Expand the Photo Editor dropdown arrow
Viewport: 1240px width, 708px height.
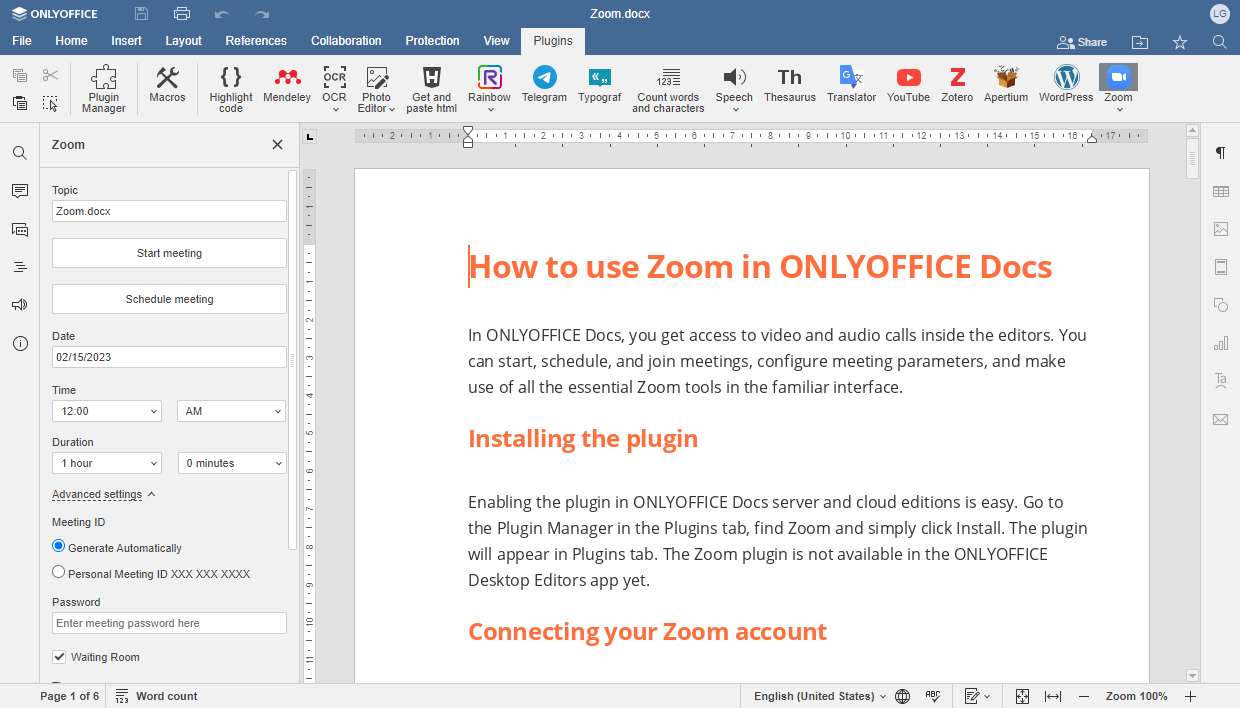click(391, 109)
